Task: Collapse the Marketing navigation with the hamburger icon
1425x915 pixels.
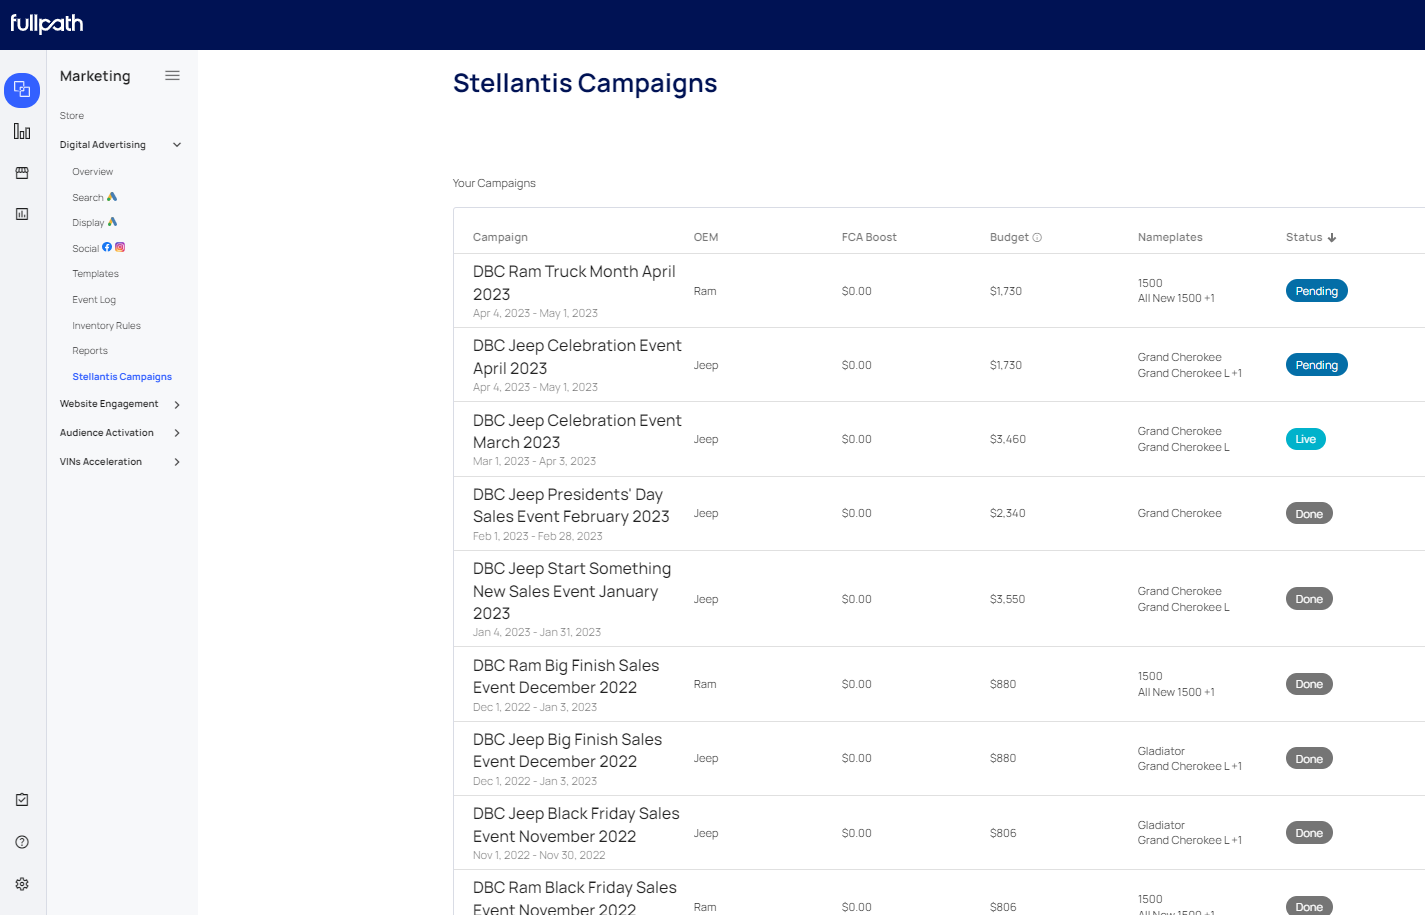Action: [172, 75]
